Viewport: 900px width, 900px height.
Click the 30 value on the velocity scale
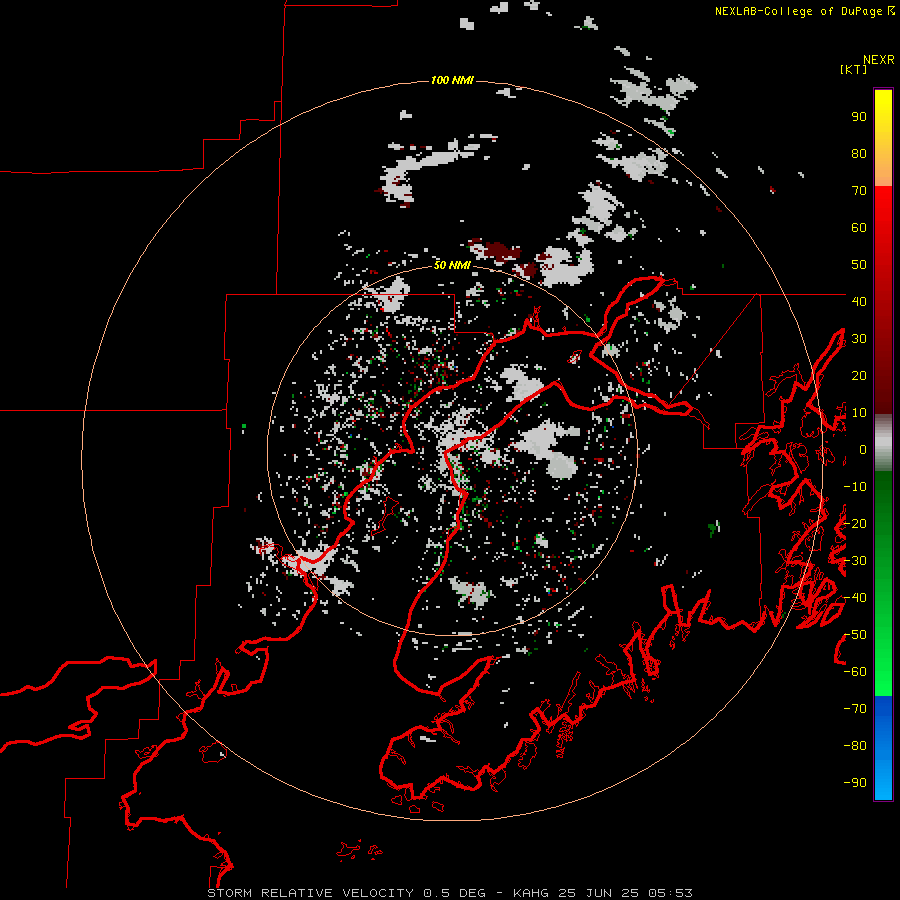[859, 339]
